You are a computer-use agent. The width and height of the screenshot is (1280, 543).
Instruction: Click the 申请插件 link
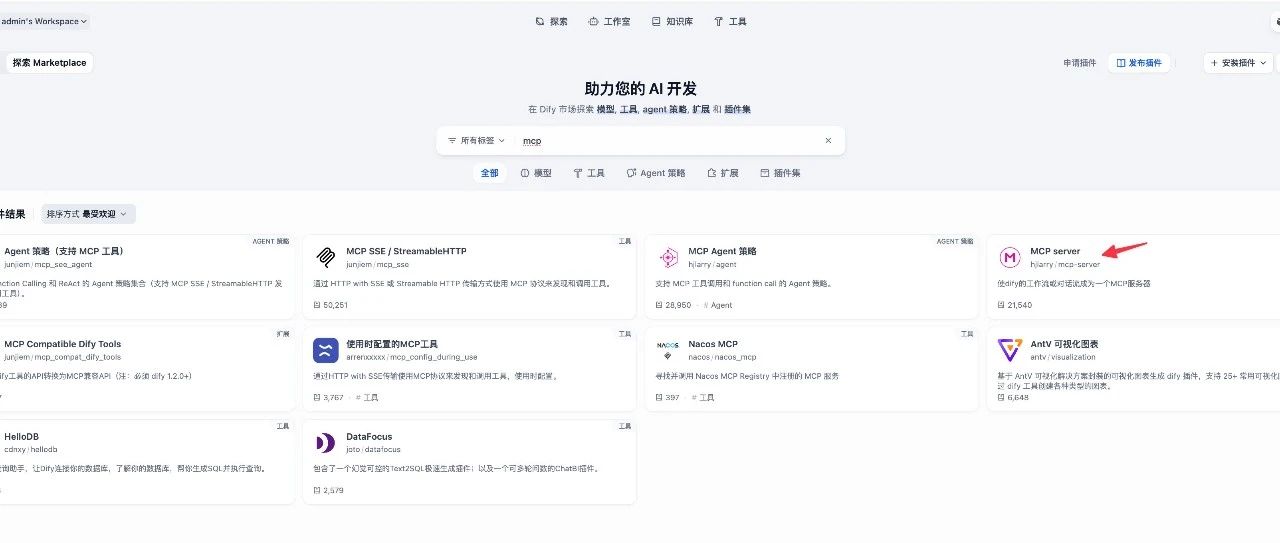1079,63
